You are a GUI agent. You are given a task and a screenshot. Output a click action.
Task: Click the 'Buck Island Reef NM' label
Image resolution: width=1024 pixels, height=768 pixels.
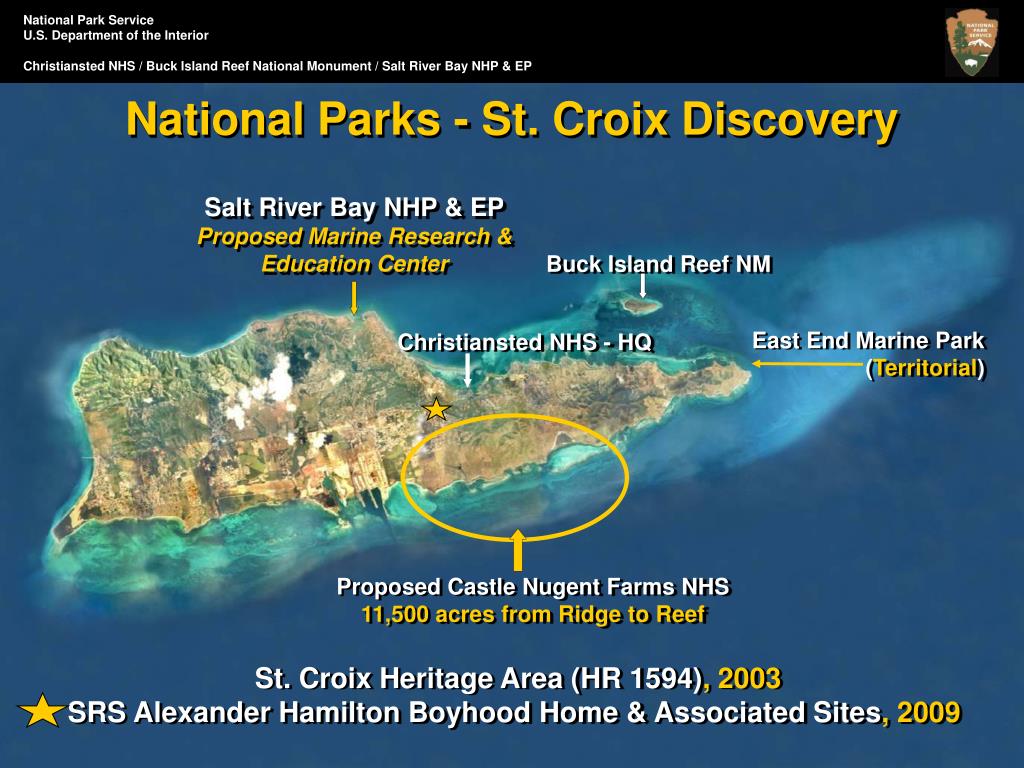click(659, 264)
